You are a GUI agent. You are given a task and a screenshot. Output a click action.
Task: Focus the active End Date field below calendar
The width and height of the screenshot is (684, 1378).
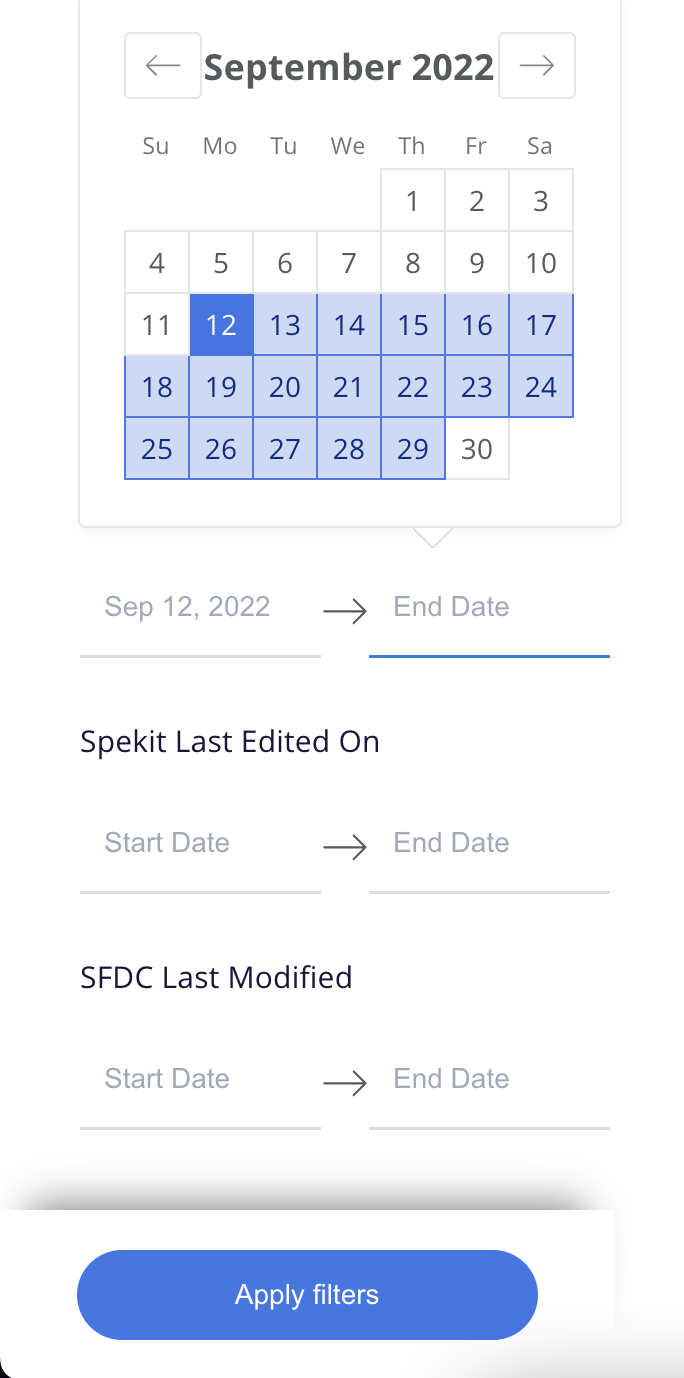489,607
